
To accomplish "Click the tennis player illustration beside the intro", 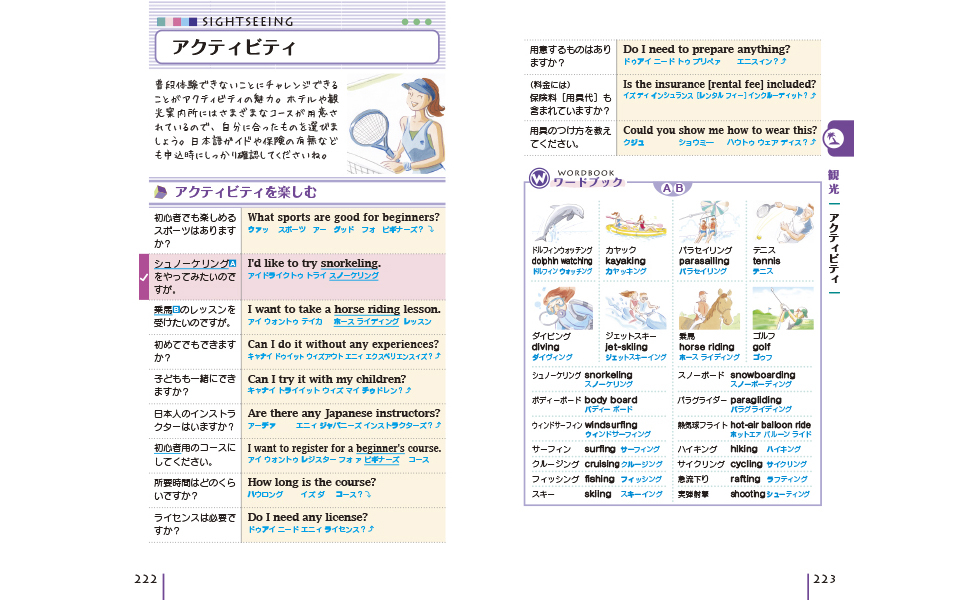I will pos(397,125).
